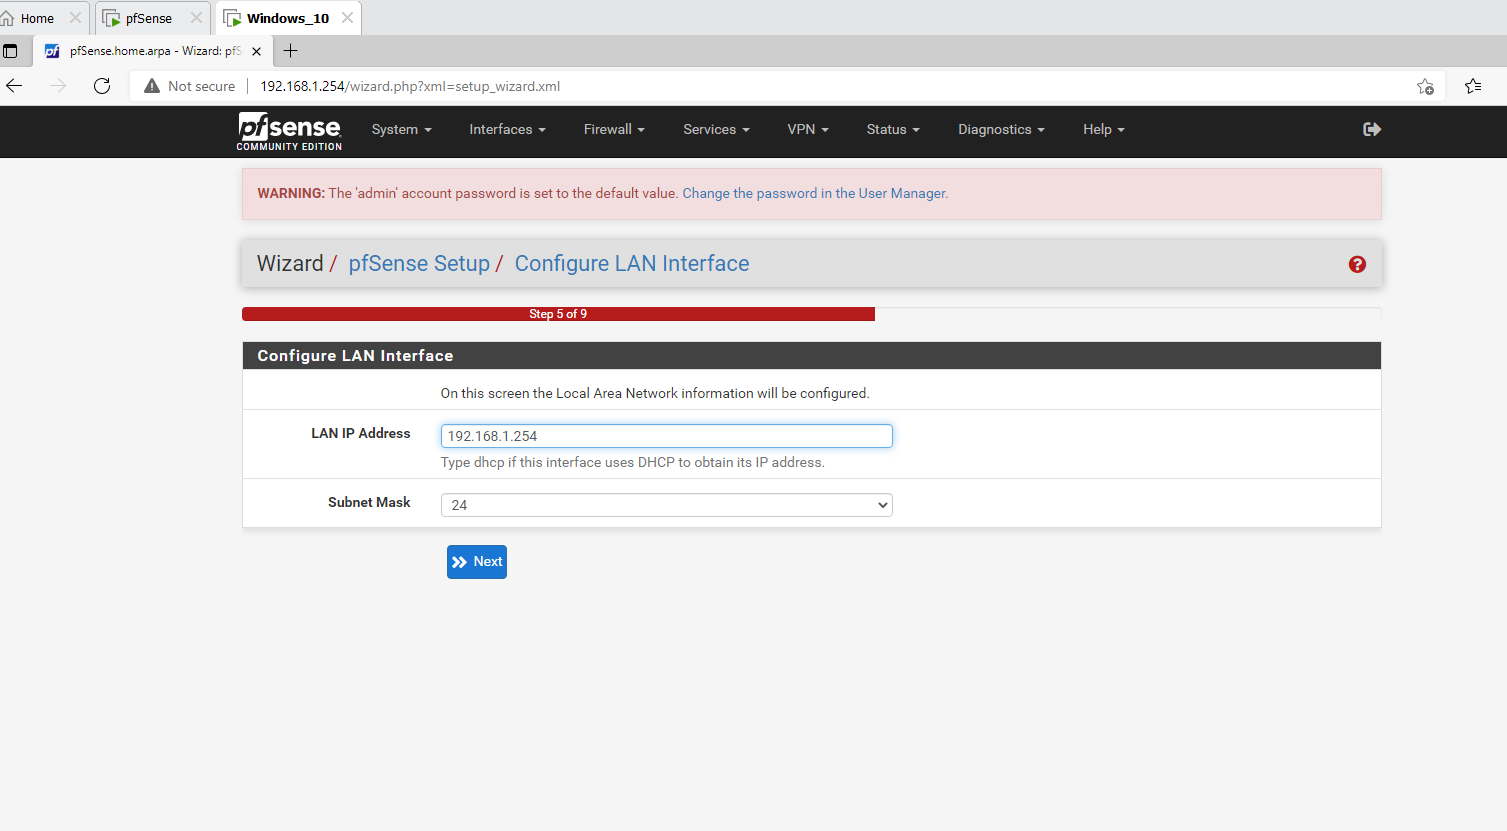The image size is (1507, 831).
Task: Open the Status dropdown menu
Action: pyautogui.click(x=893, y=129)
